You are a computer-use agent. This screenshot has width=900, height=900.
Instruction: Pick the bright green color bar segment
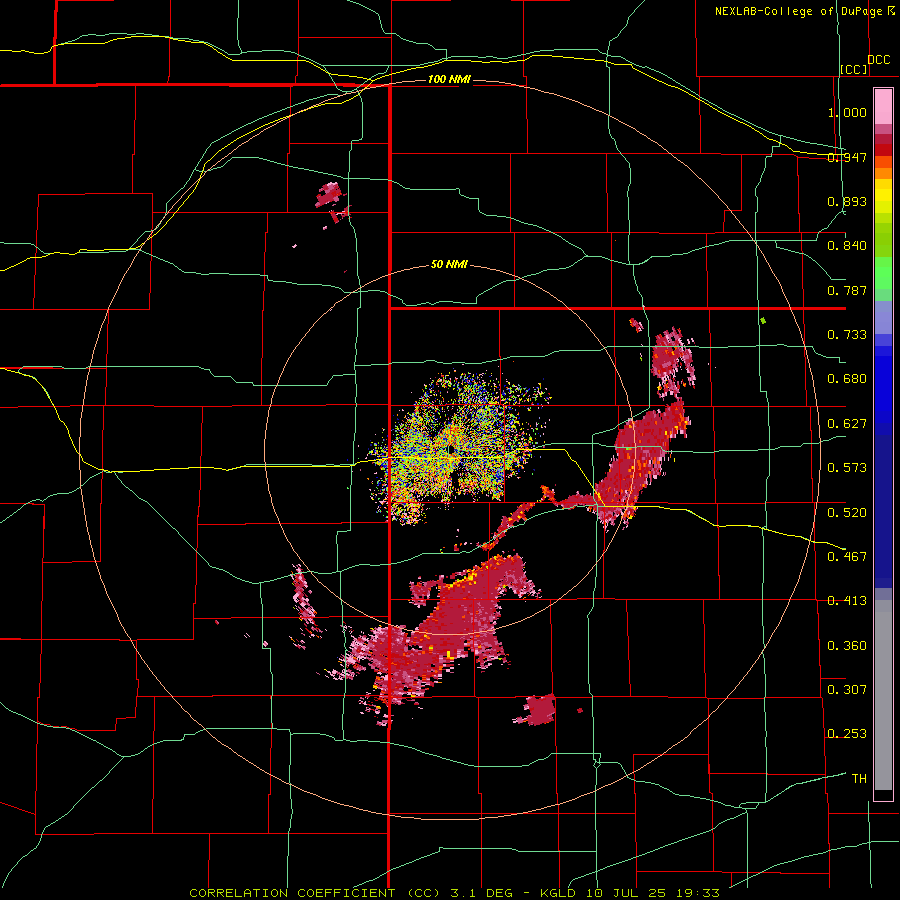pyautogui.click(x=883, y=273)
